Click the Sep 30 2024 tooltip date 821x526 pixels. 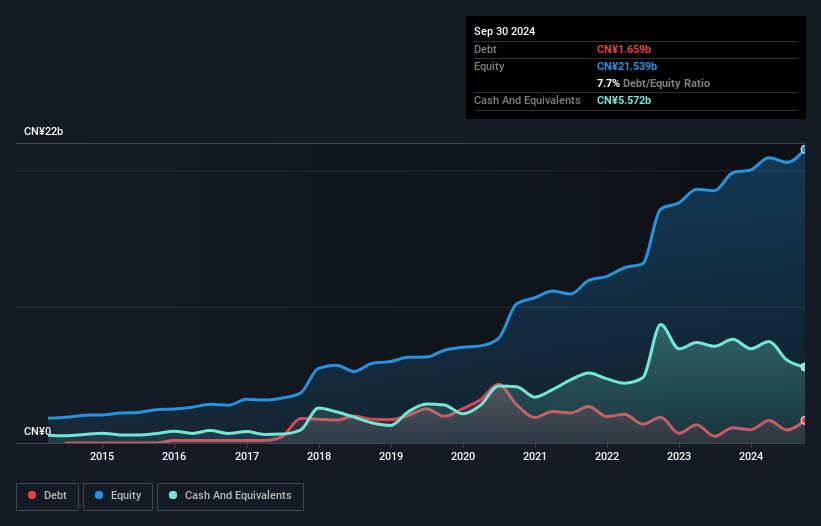504,31
